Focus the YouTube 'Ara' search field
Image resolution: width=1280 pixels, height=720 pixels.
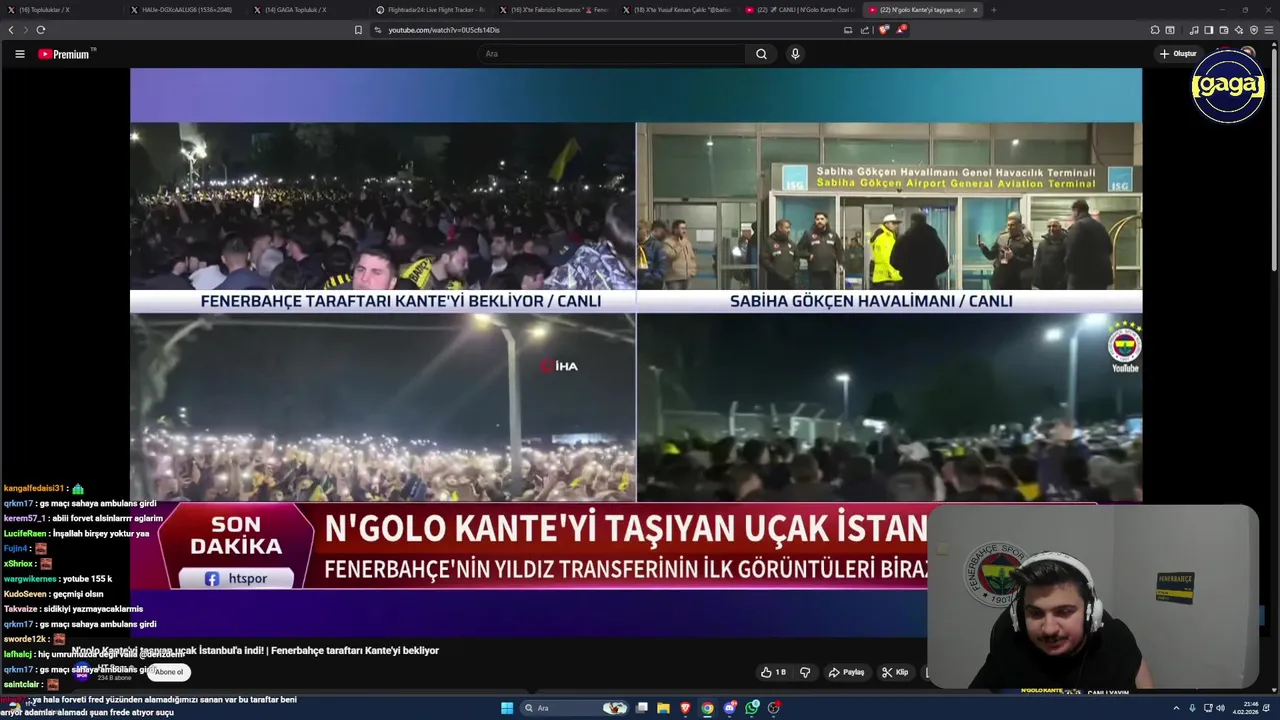click(610, 54)
